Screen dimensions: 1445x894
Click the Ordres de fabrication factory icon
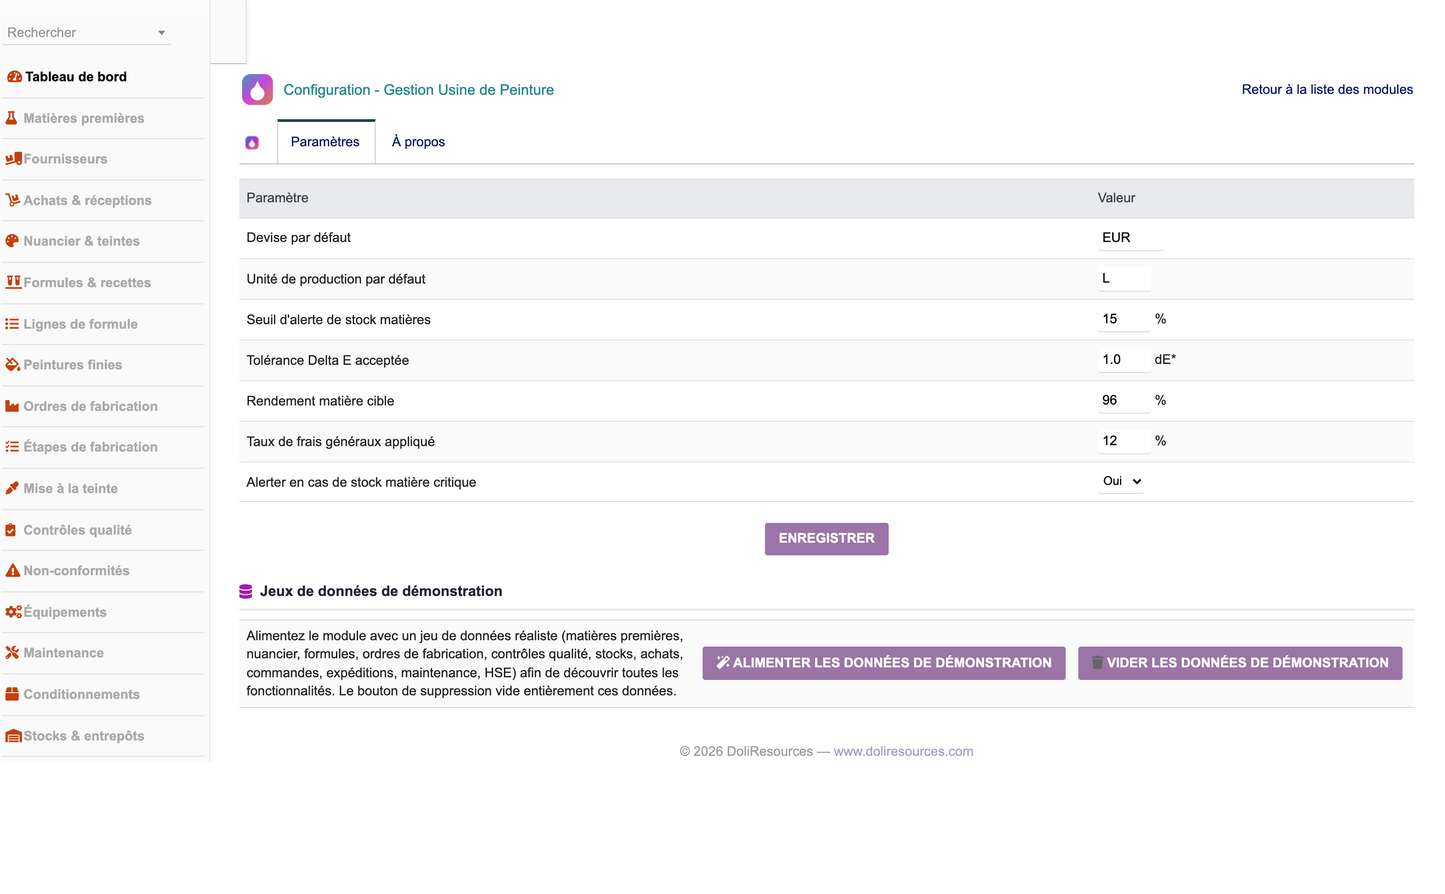tap(13, 406)
